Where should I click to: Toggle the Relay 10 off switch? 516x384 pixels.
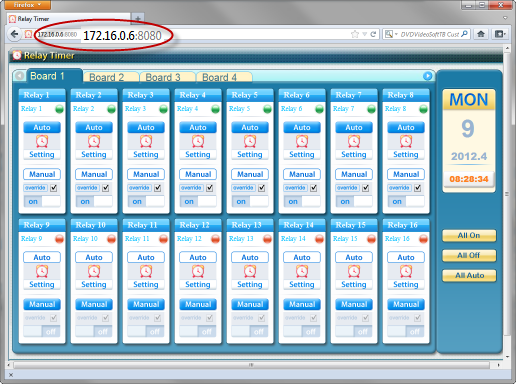click(x=94, y=331)
